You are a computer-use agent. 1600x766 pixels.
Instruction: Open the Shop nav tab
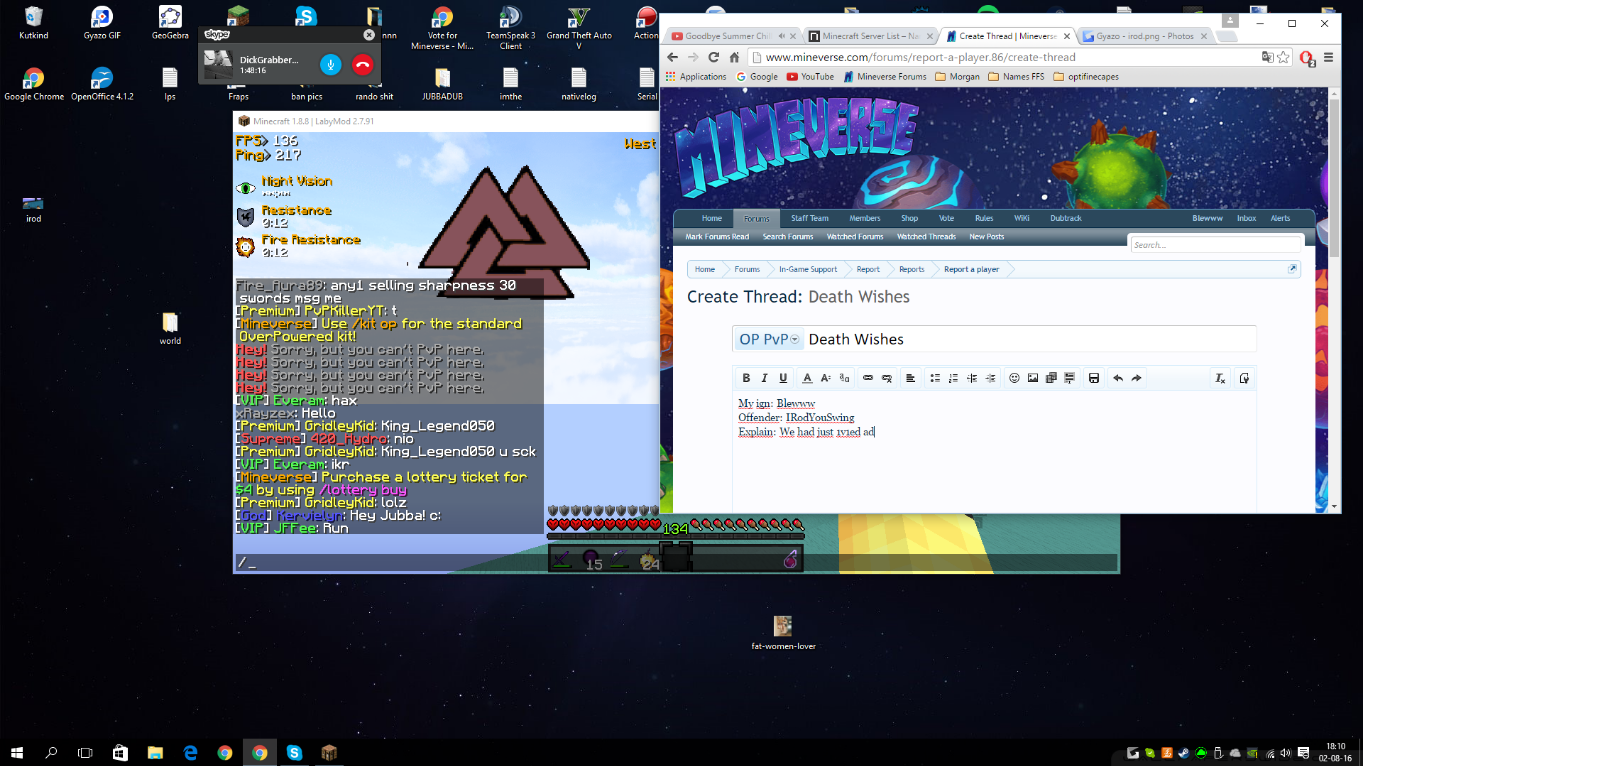[909, 218]
